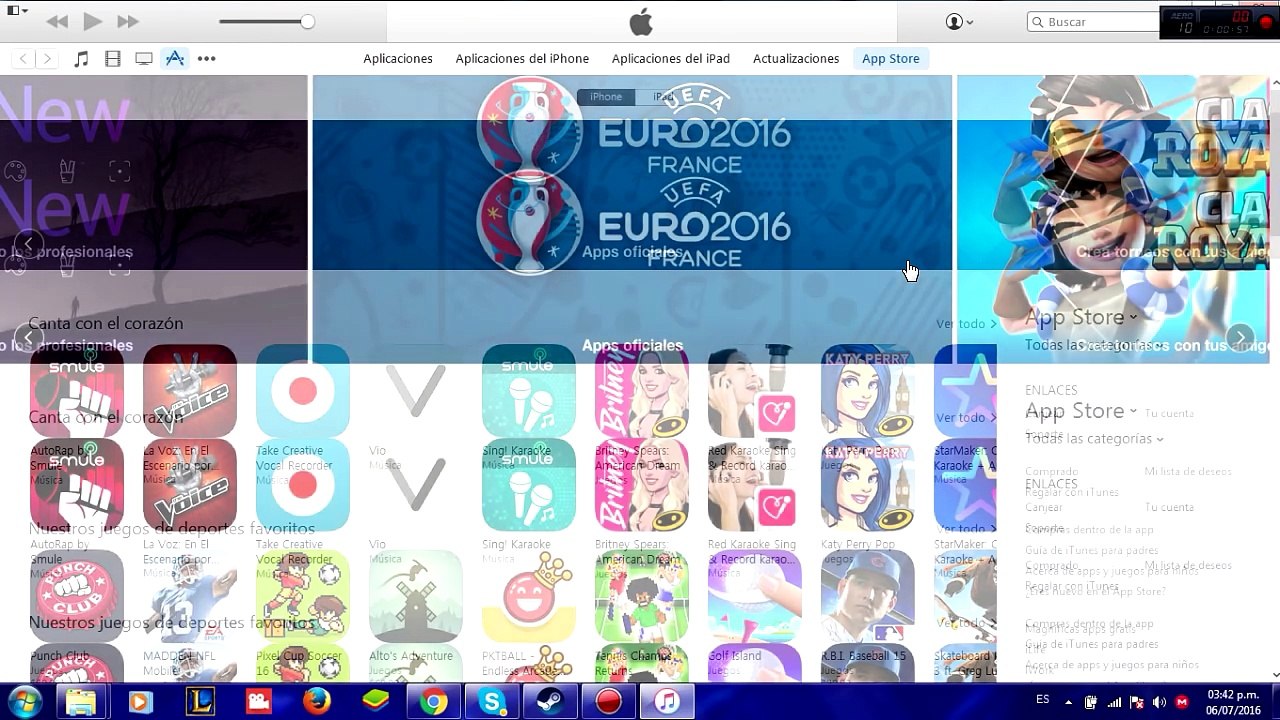Open the Aplicaciones tab
Screen dimensions: 1280x720
(398, 59)
